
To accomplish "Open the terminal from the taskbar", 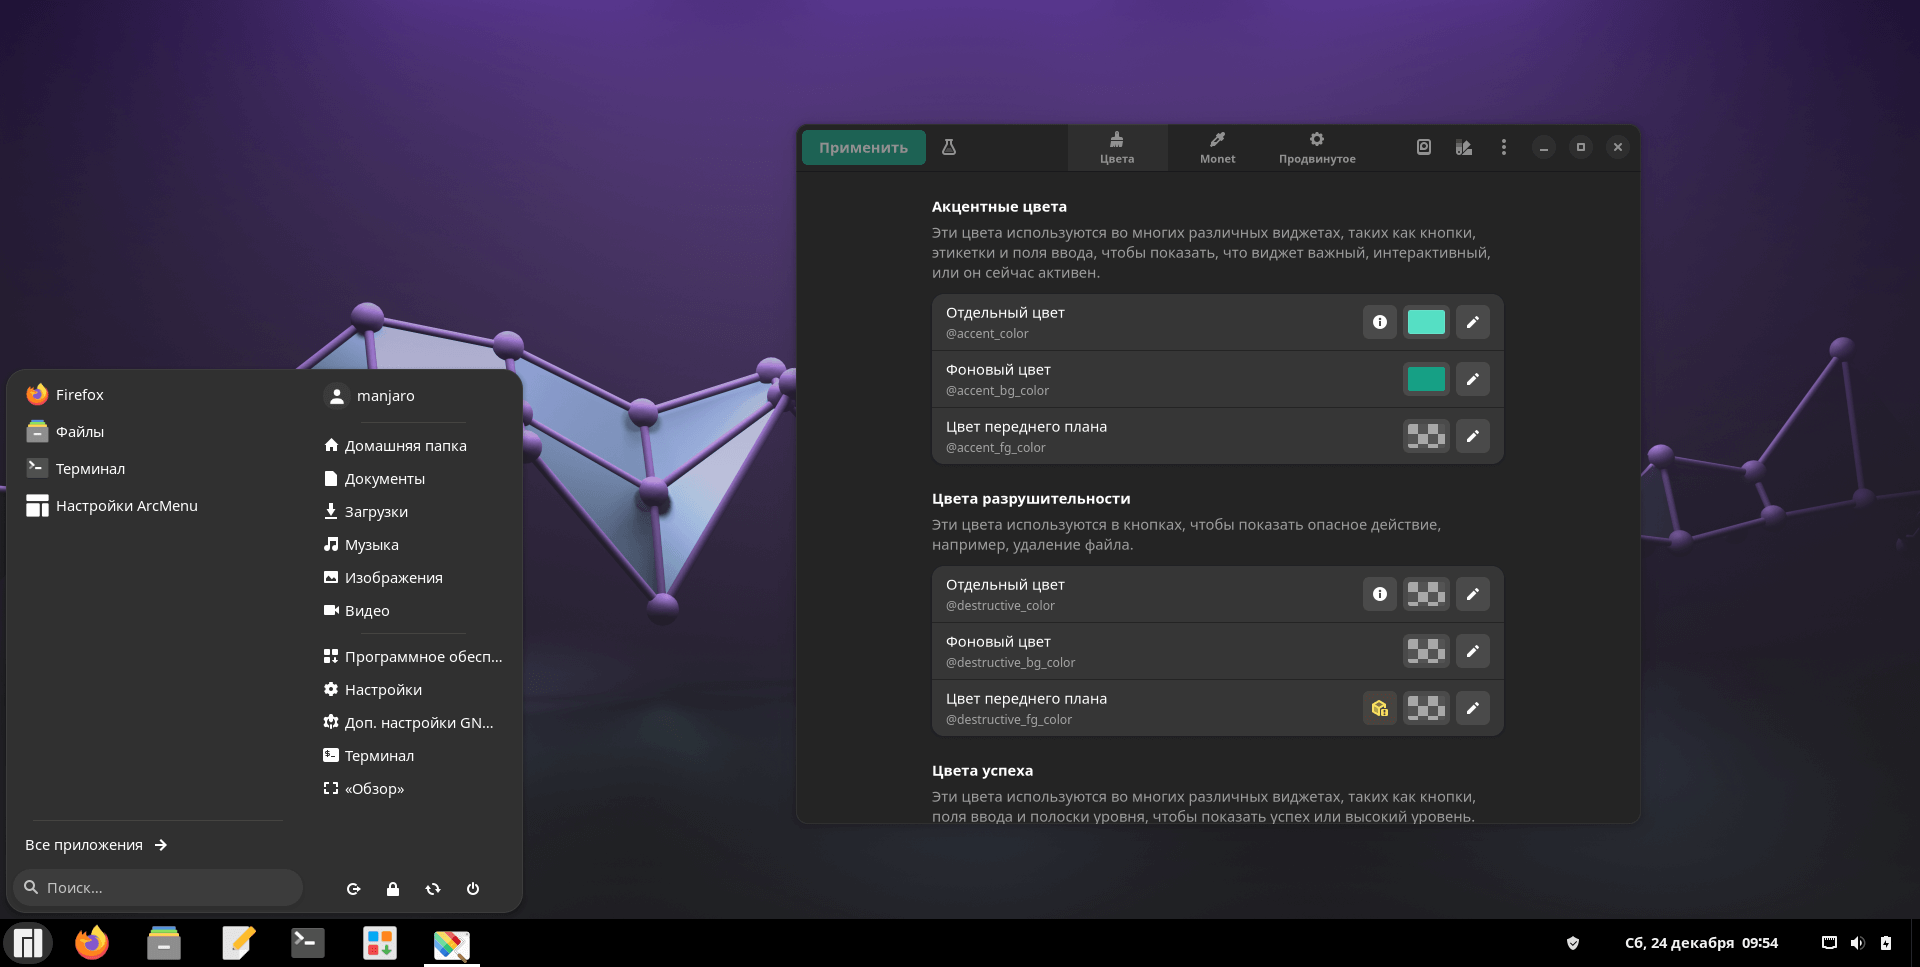I will coord(307,942).
